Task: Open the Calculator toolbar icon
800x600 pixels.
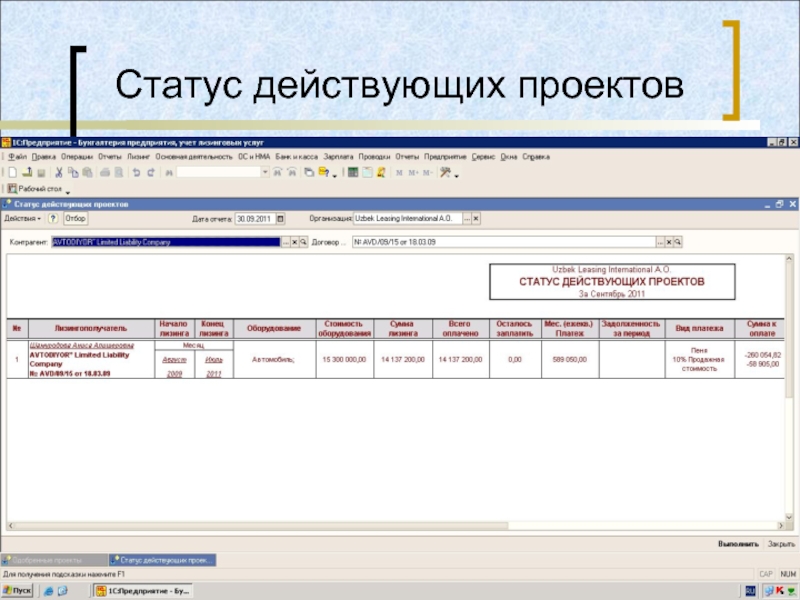Action: pyautogui.click(x=353, y=172)
